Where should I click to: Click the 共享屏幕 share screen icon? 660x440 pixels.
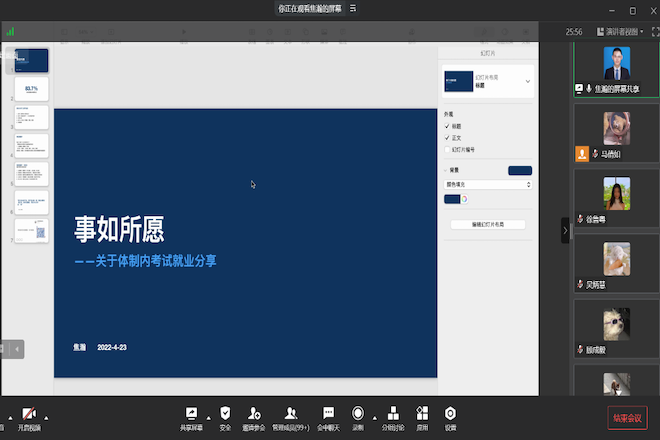pyautogui.click(x=190, y=413)
